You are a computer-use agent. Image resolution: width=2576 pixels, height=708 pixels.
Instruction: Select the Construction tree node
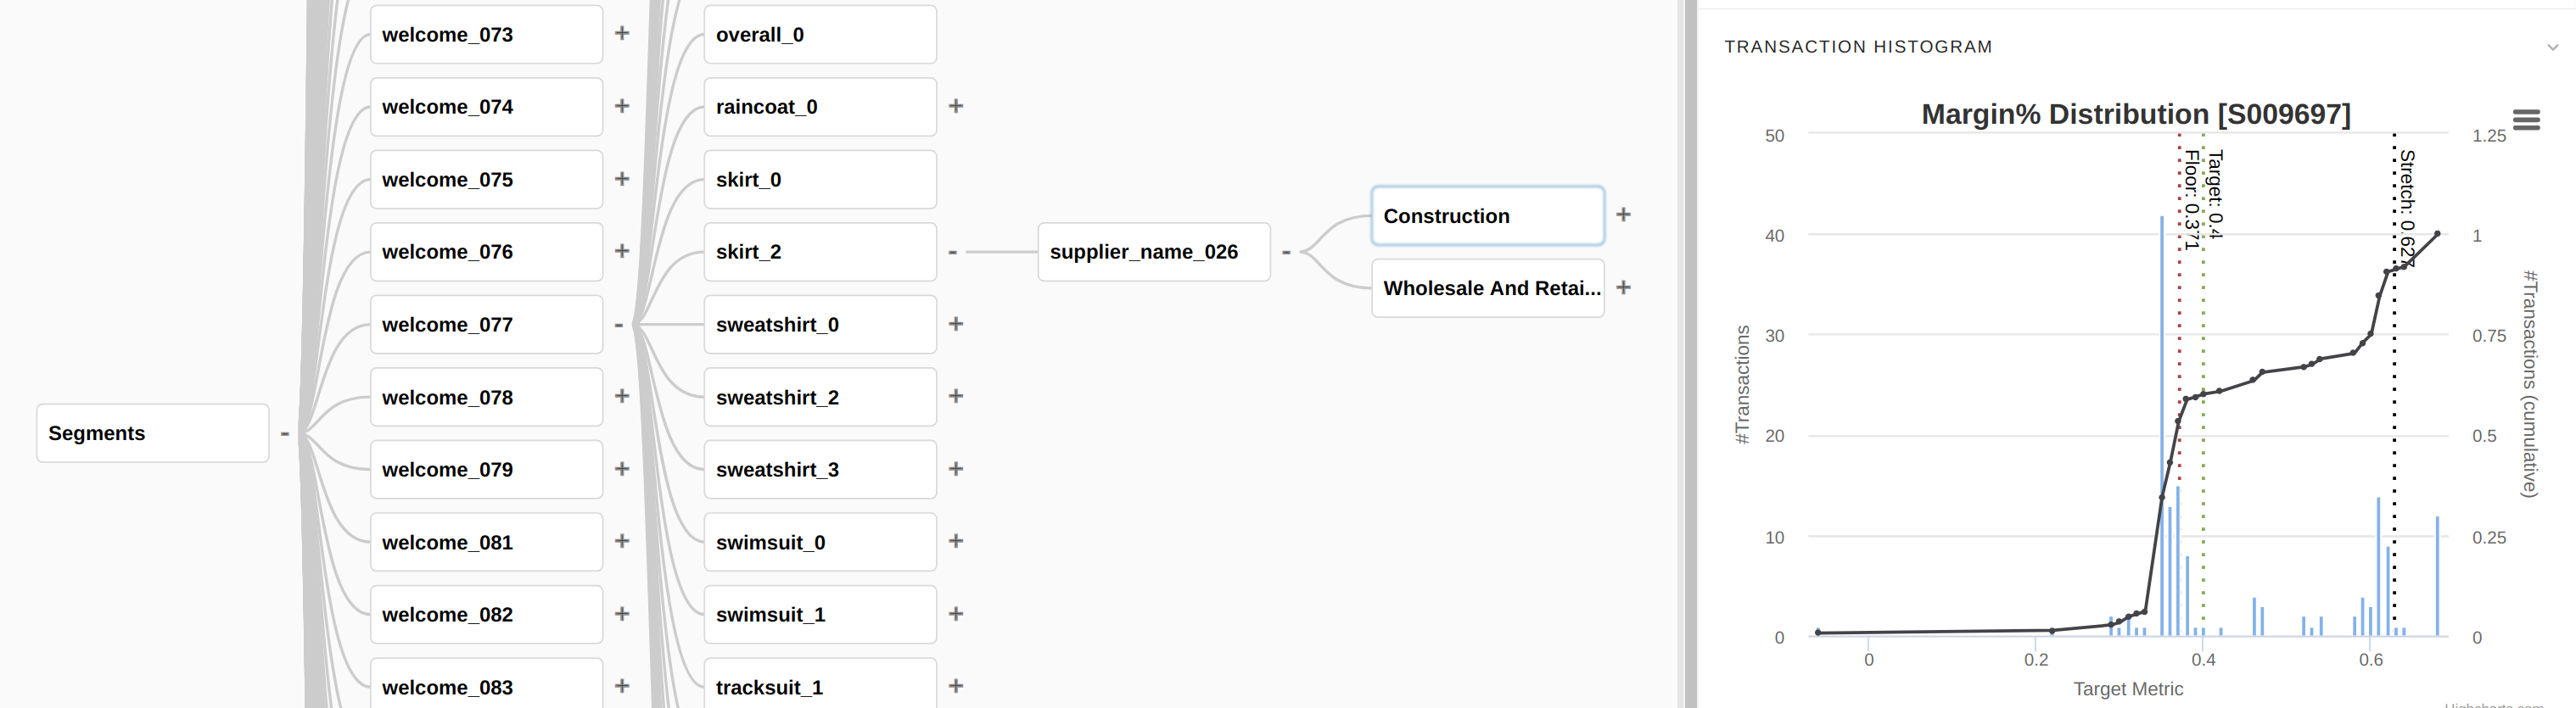point(1487,216)
